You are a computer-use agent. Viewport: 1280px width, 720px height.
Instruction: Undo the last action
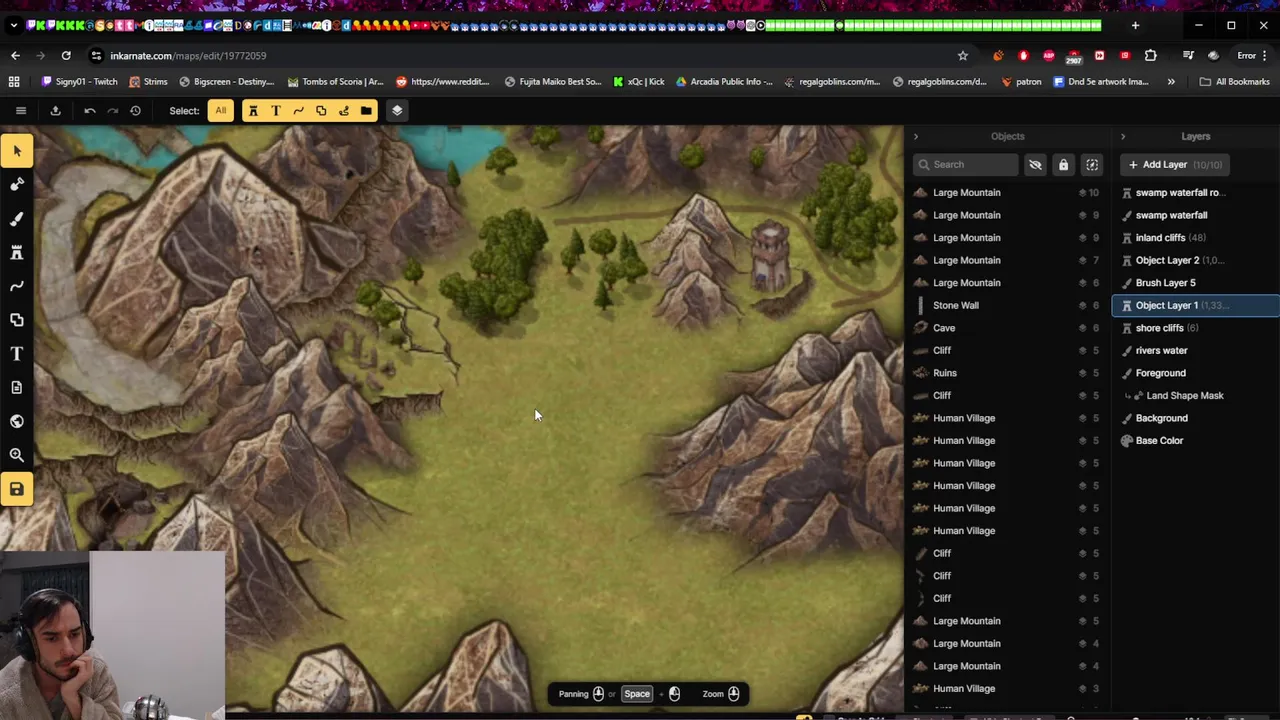pos(90,111)
